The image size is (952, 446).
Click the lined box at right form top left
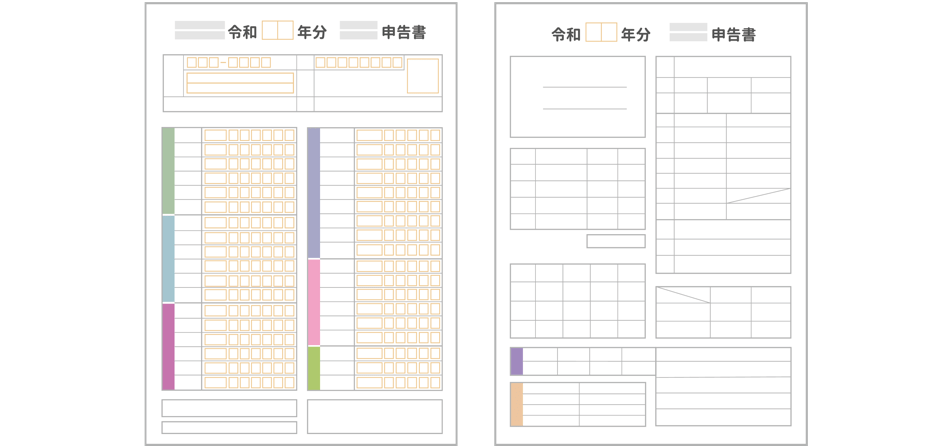tap(577, 96)
